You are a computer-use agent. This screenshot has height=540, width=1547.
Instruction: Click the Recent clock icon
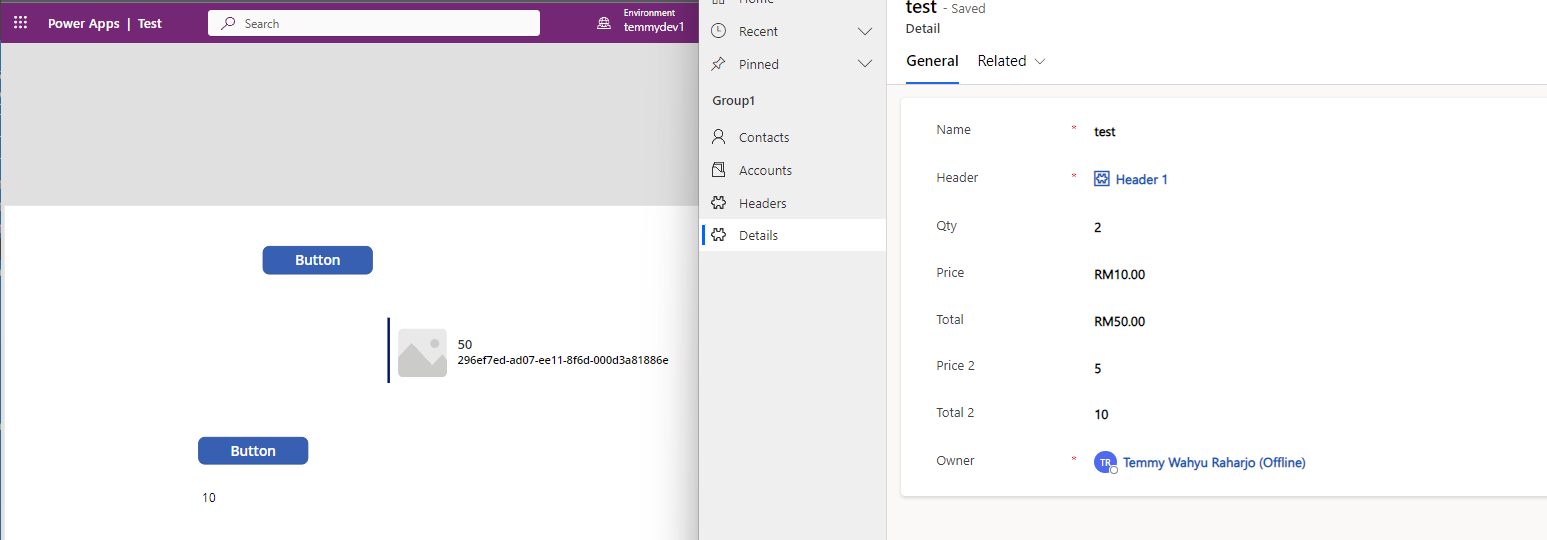[718, 31]
